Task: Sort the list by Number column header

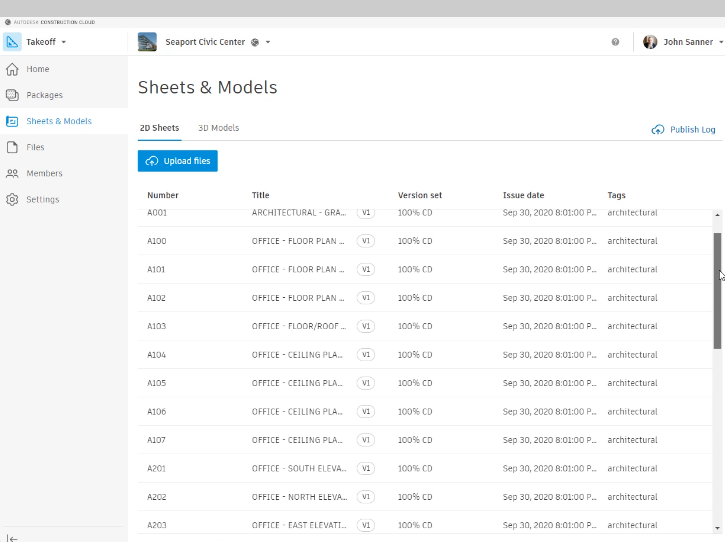Action: coord(163,195)
